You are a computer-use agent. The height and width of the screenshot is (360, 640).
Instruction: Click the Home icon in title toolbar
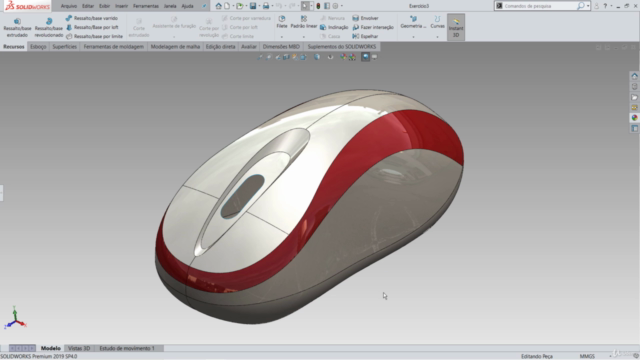coord(218,6)
